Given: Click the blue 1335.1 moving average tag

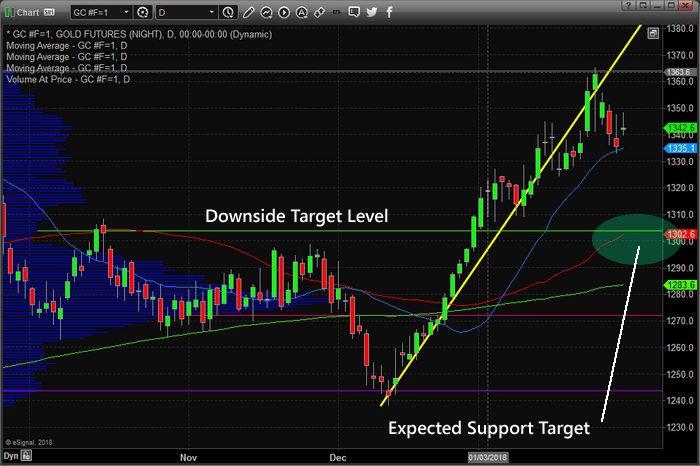Looking at the screenshot, I should (680, 148).
